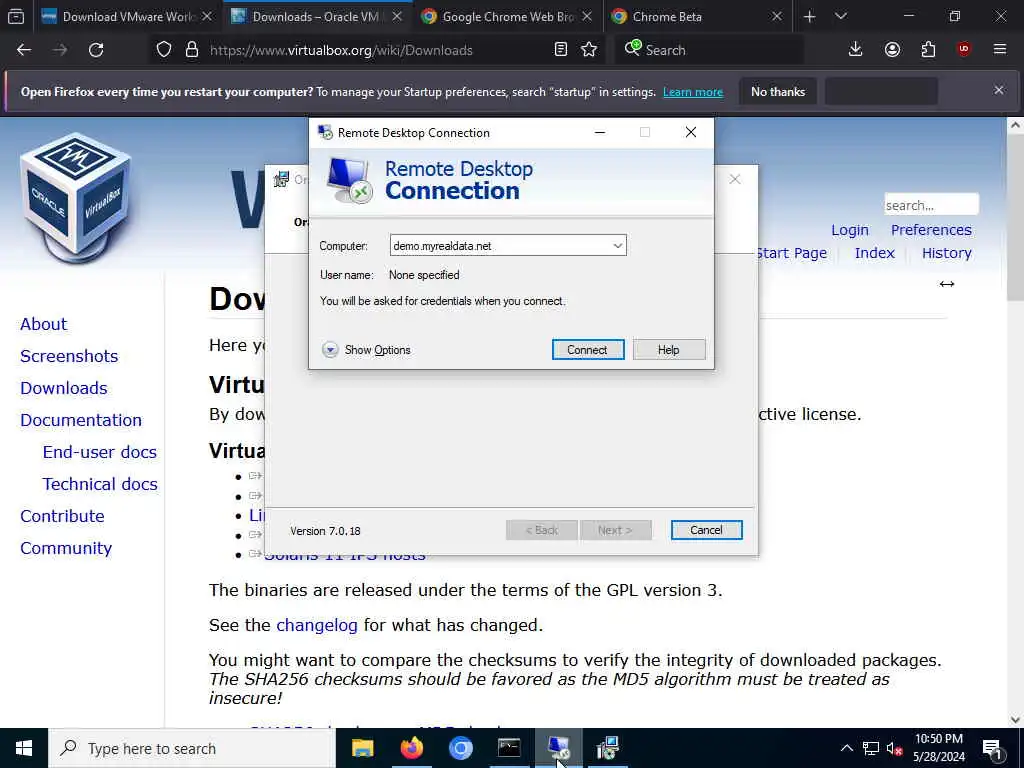The image size is (1024, 768).
Task: Switch to Google Chrome Web Browser tab
Action: pos(506,16)
